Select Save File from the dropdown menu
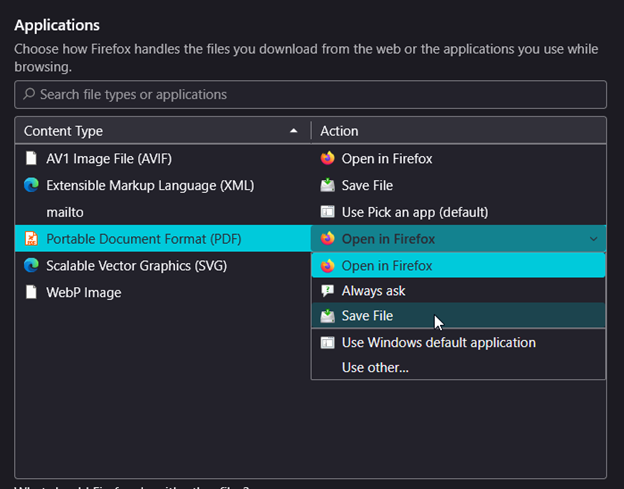 (458, 316)
